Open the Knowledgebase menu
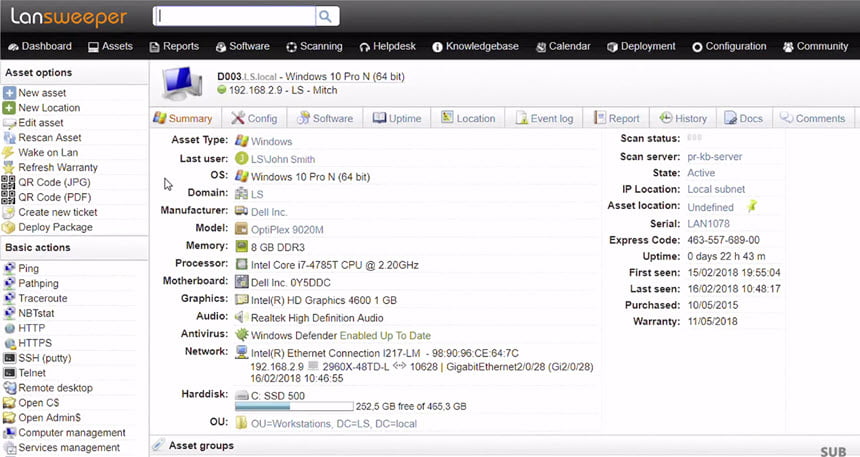The width and height of the screenshot is (860, 457). 476,47
